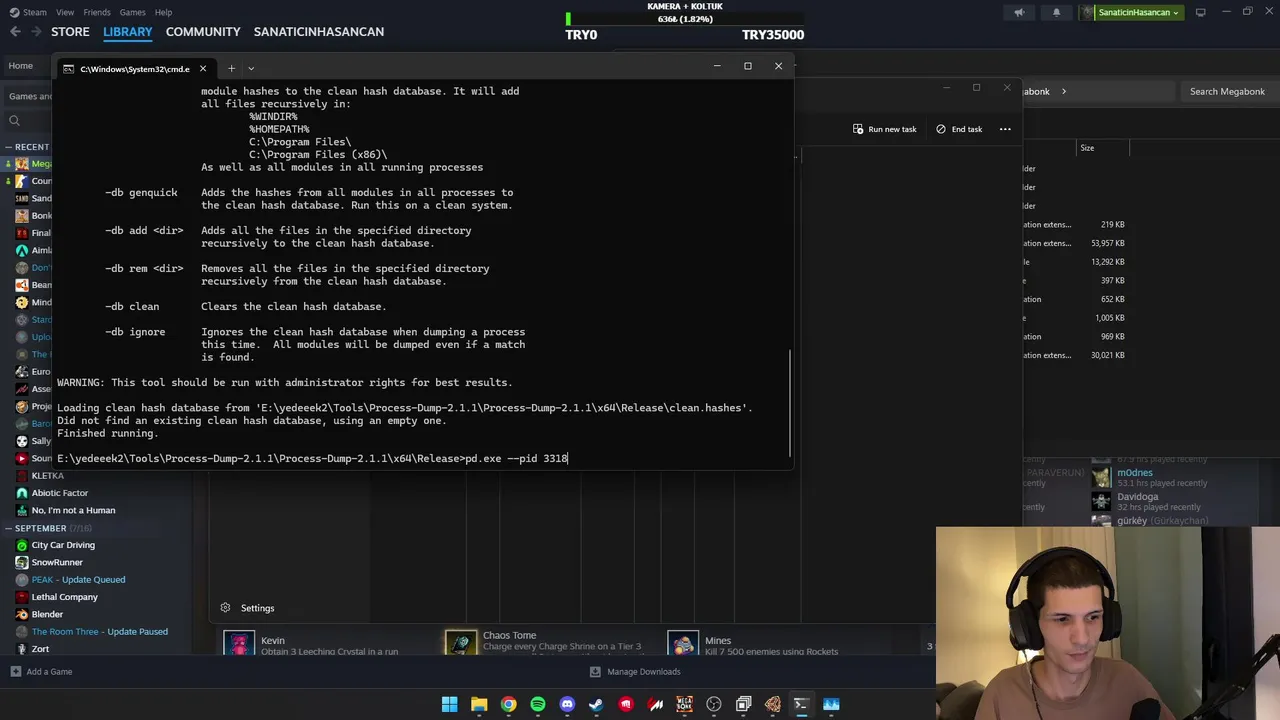Select the cmd.exe terminal tab
The width and height of the screenshot is (1280, 720).
pyautogui.click(x=134, y=69)
